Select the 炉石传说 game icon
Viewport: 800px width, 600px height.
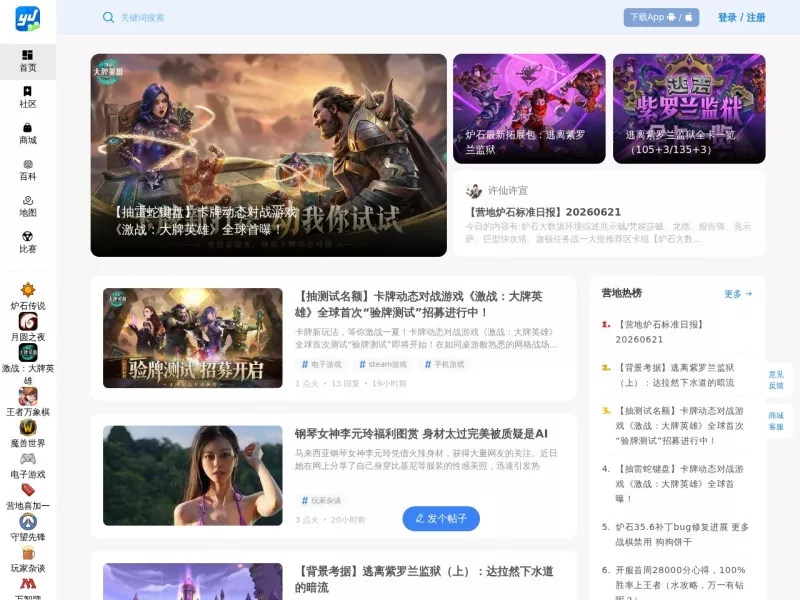tap(28, 290)
